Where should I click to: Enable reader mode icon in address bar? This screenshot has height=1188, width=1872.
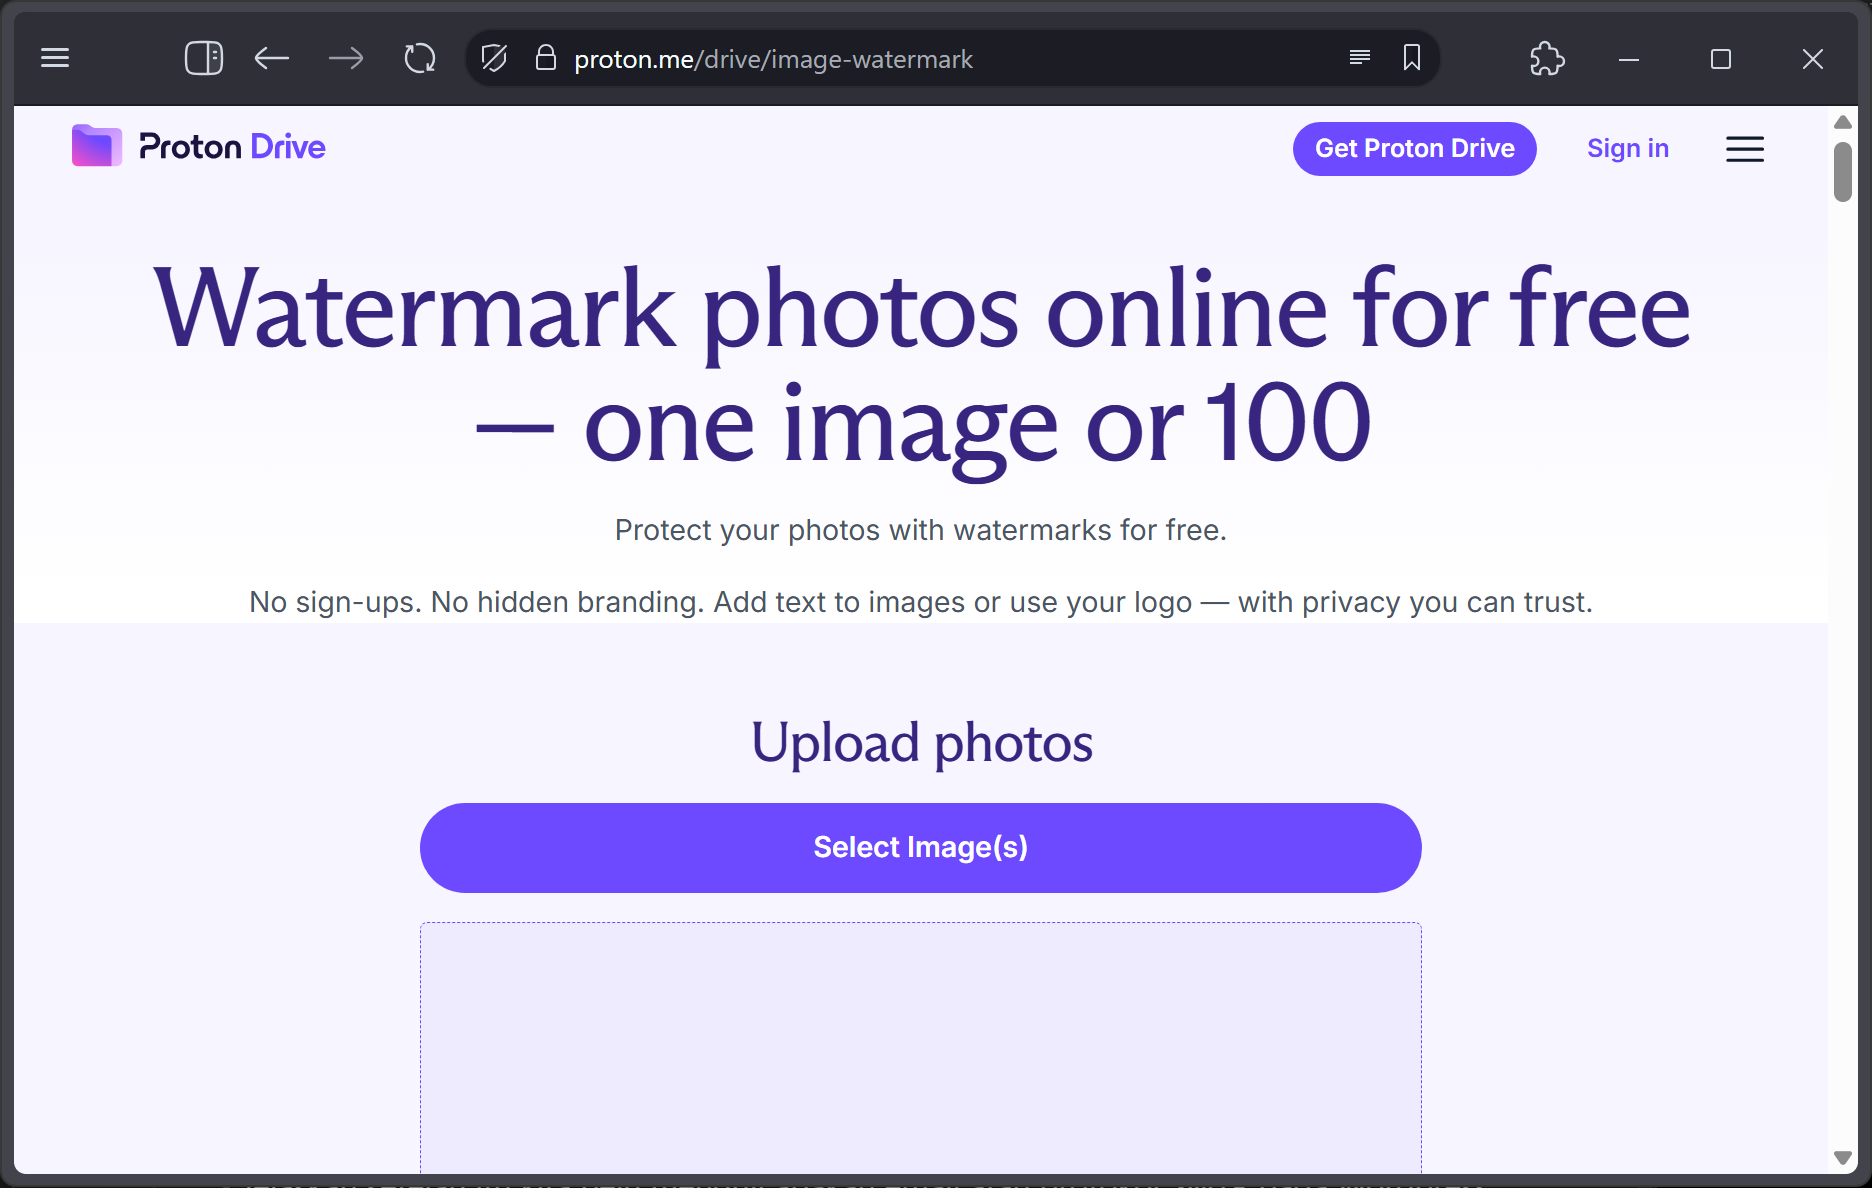pyautogui.click(x=1359, y=57)
